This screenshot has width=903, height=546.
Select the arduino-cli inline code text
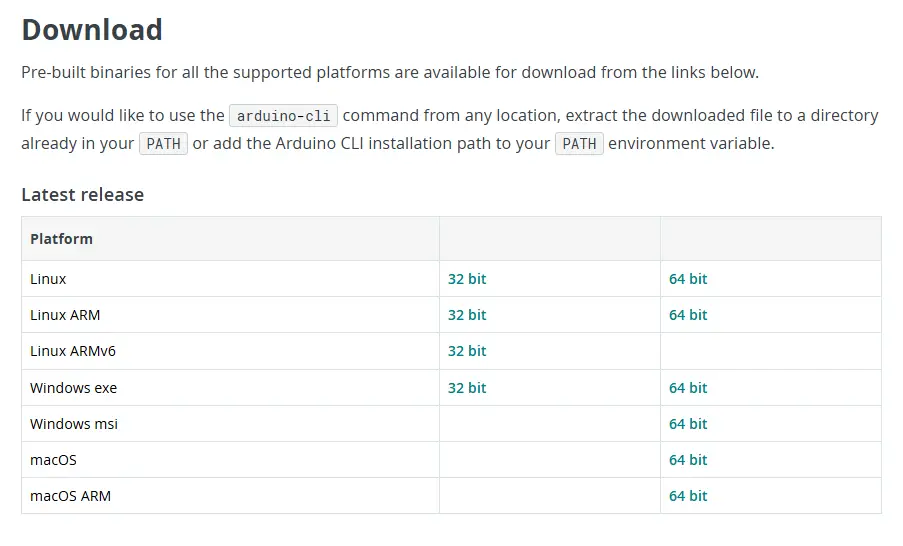(x=283, y=116)
